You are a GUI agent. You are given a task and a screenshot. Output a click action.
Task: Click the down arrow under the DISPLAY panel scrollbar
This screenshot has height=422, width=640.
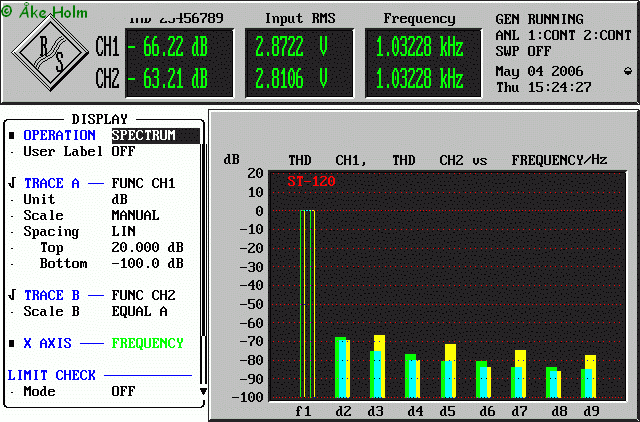(203, 391)
